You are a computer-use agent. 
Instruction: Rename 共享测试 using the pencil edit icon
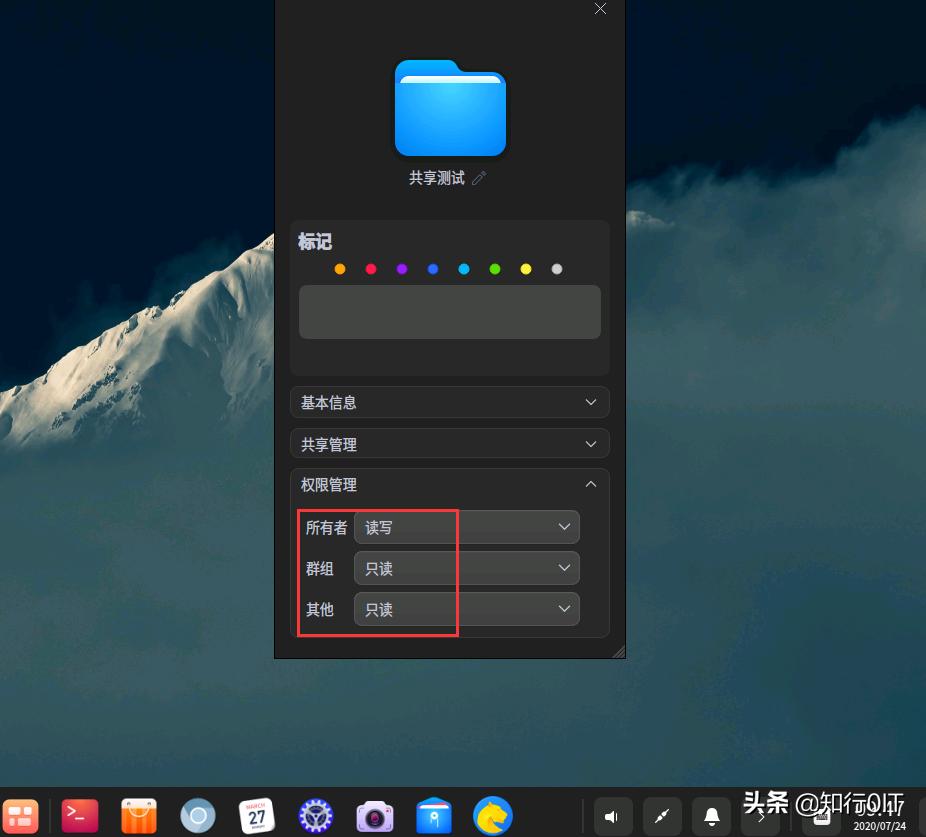[x=479, y=177]
